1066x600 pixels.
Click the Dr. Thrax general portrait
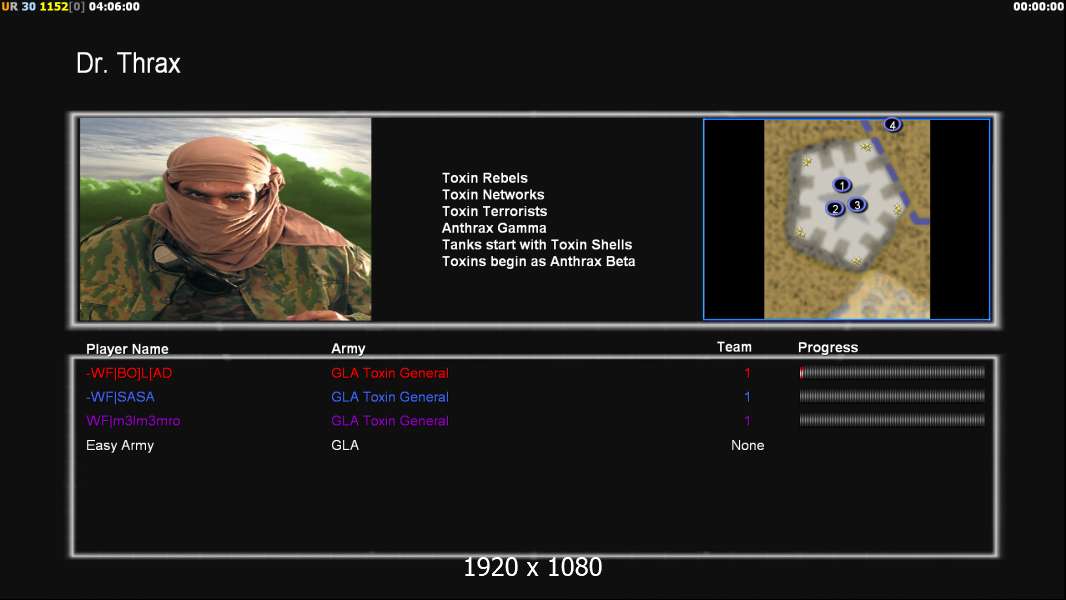(x=226, y=219)
